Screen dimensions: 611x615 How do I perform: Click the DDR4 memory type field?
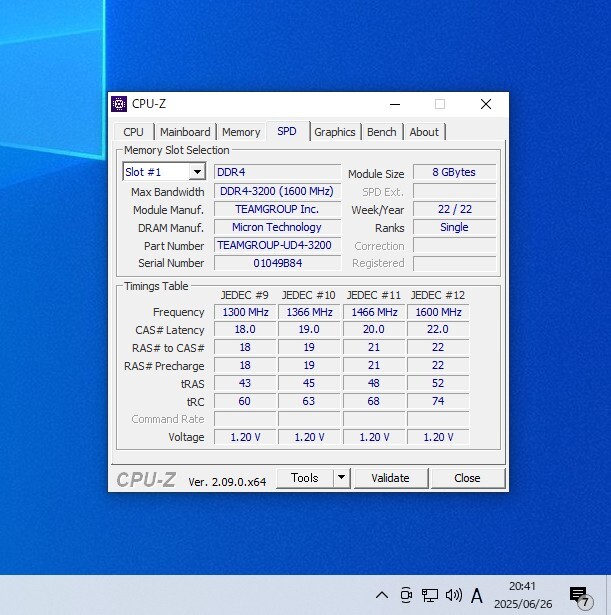(277, 172)
